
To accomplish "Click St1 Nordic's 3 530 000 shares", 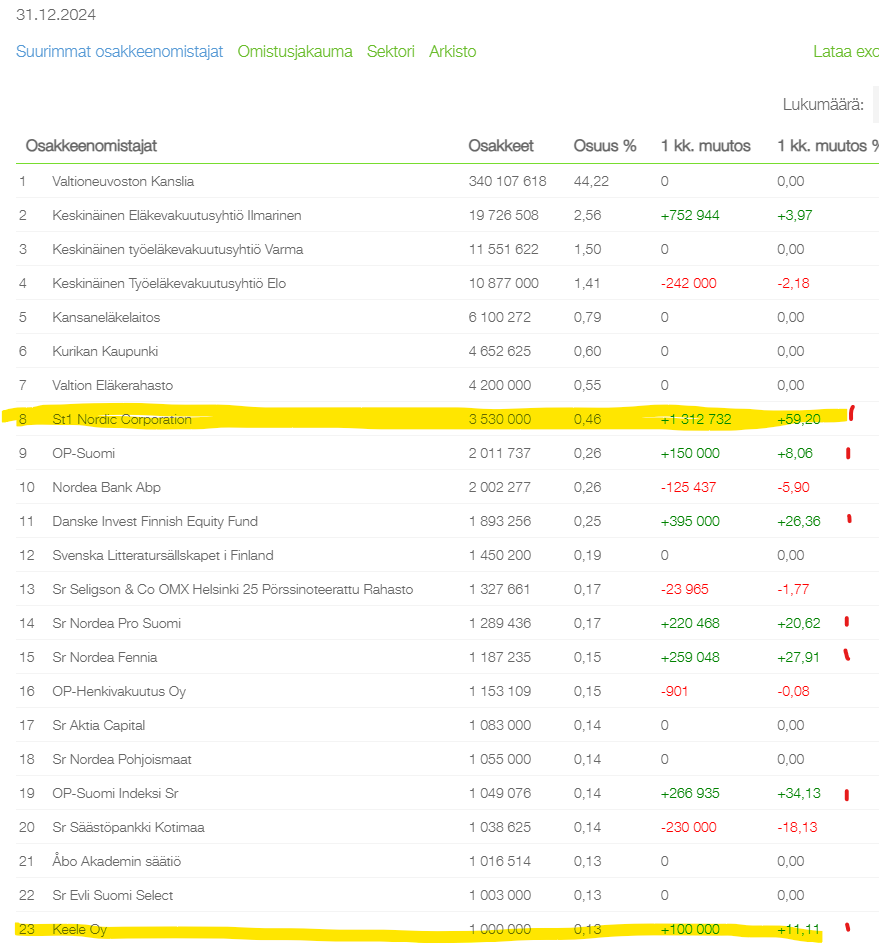I will [500, 420].
